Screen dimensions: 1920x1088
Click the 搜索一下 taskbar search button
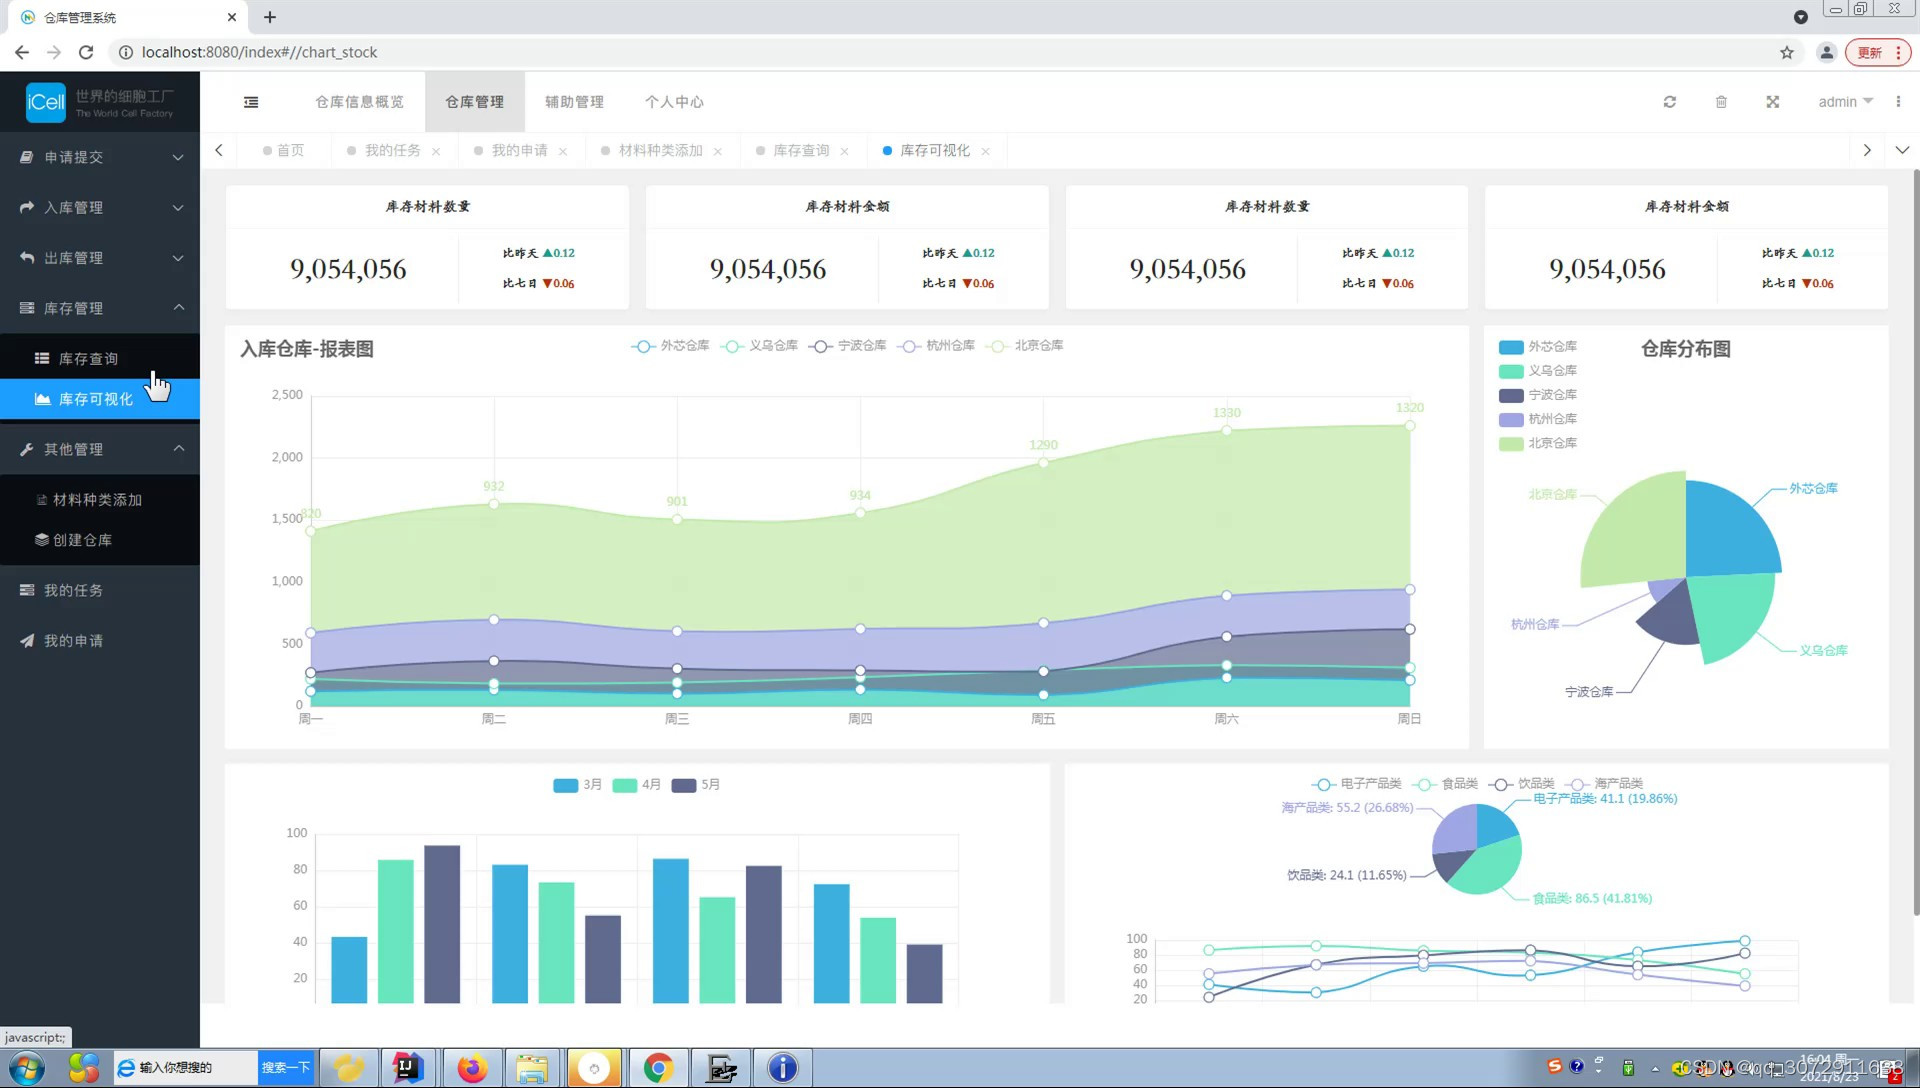coord(286,1068)
